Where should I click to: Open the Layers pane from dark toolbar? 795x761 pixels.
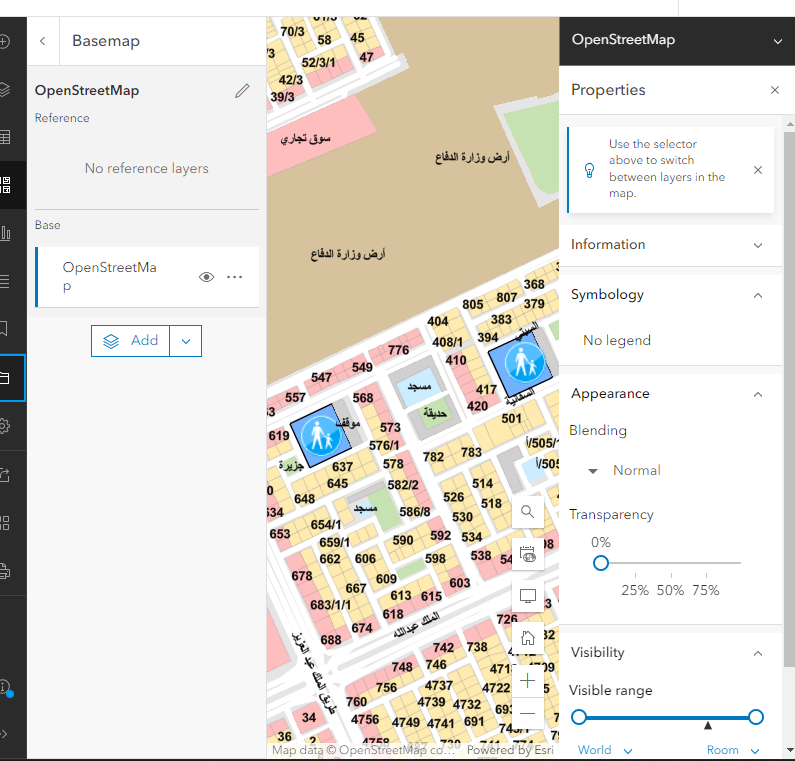4,89
